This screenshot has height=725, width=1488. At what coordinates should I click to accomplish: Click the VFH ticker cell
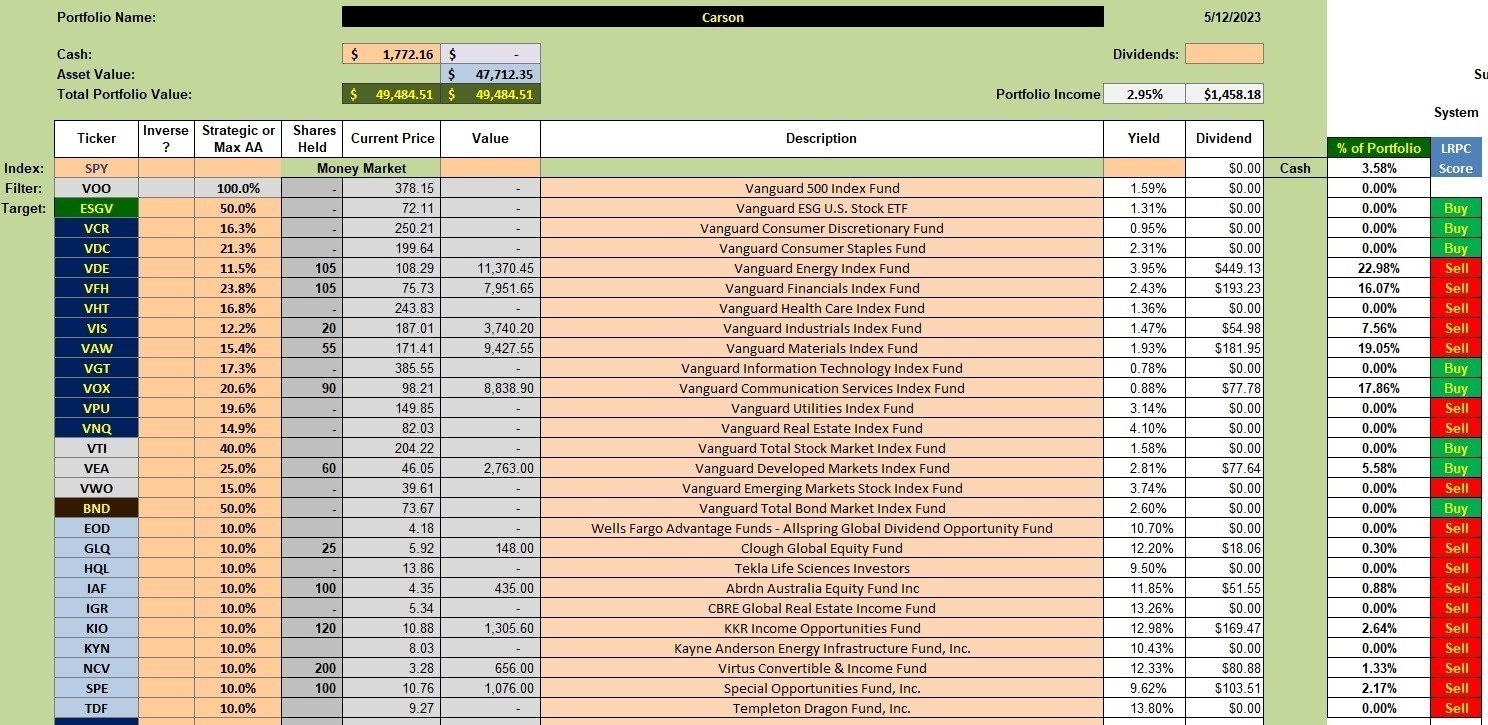pyautogui.click(x=96, y=288)
